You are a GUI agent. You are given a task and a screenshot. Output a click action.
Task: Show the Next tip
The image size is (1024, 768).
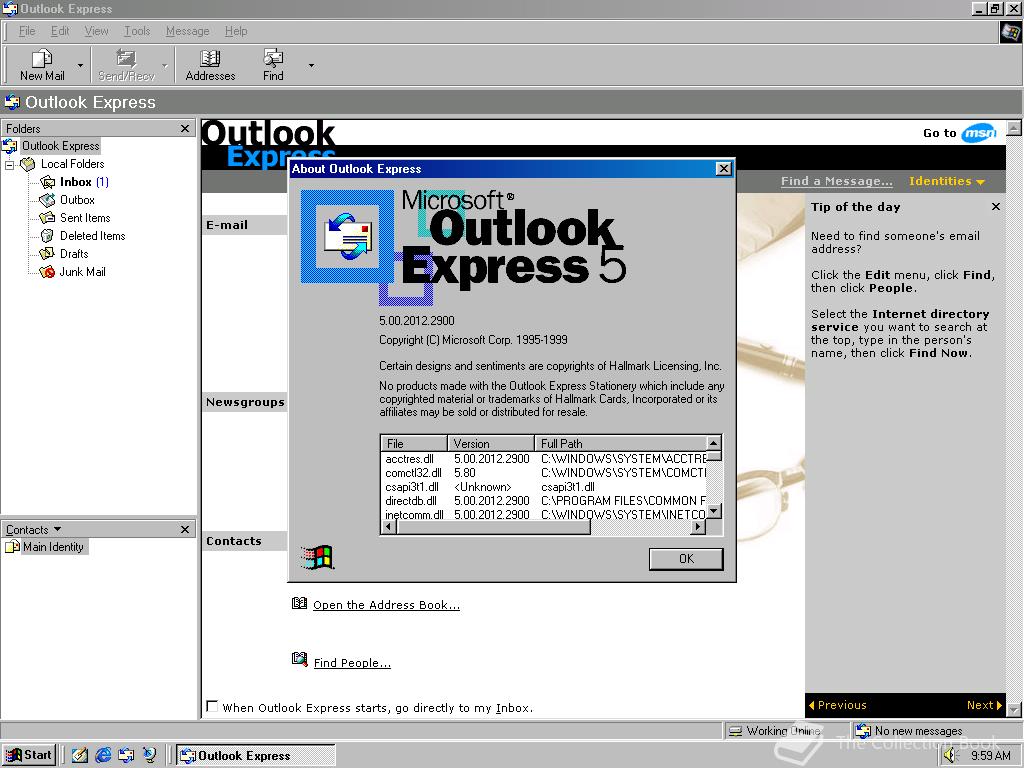click(985, 705)
